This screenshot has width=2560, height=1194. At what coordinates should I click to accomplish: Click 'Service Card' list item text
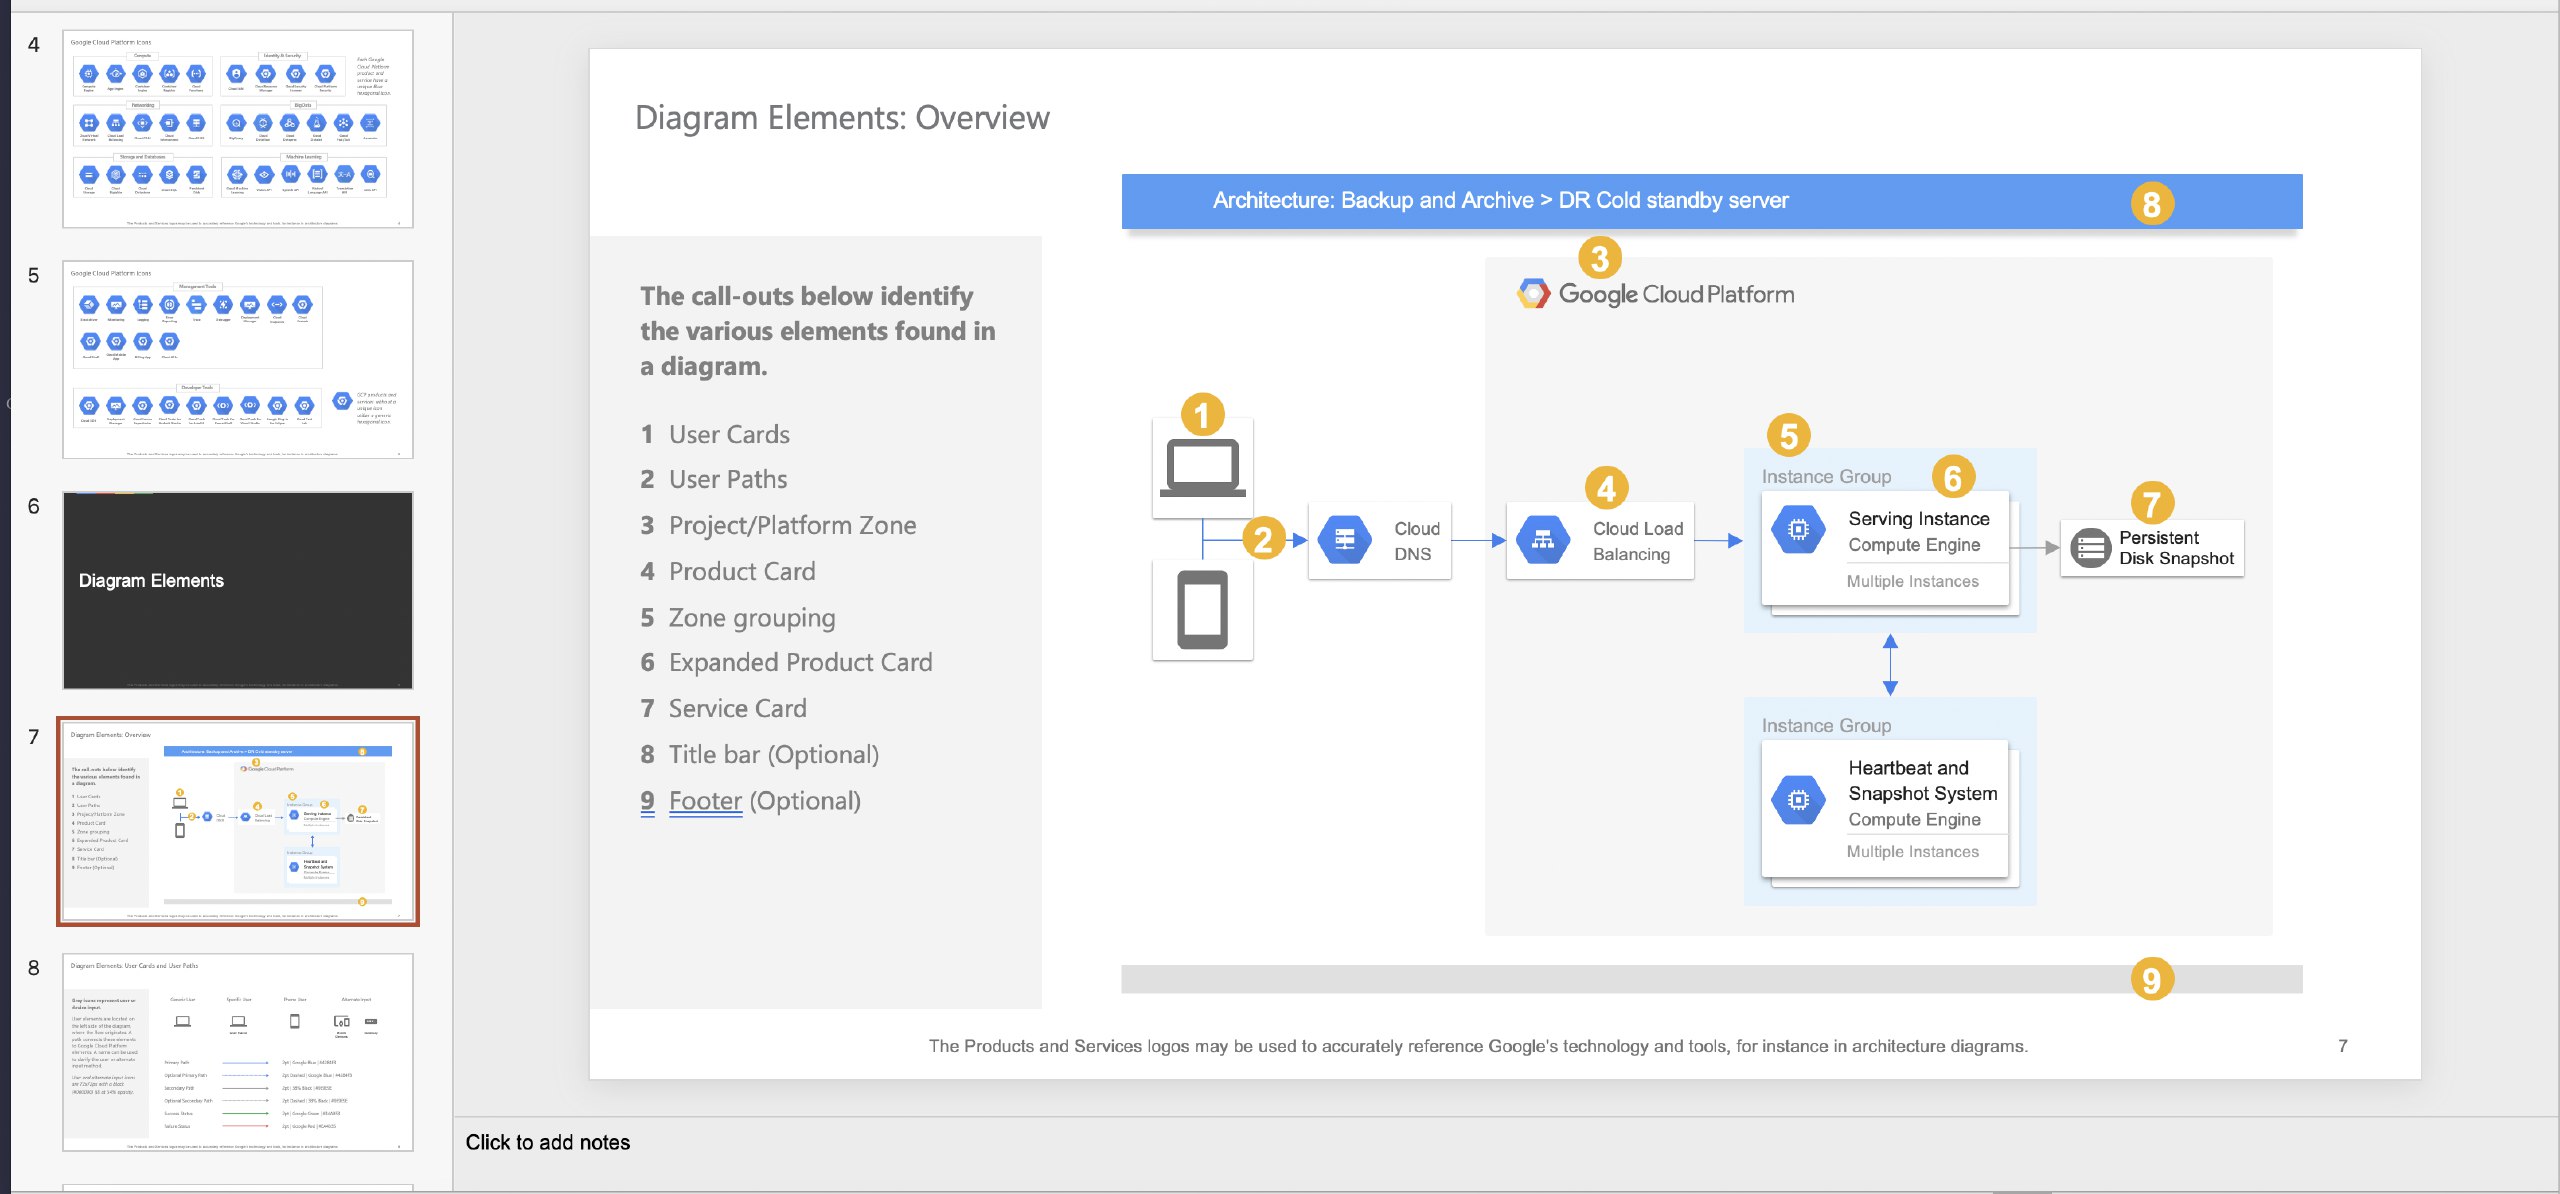pyautogui.click(x=737, y=709)
